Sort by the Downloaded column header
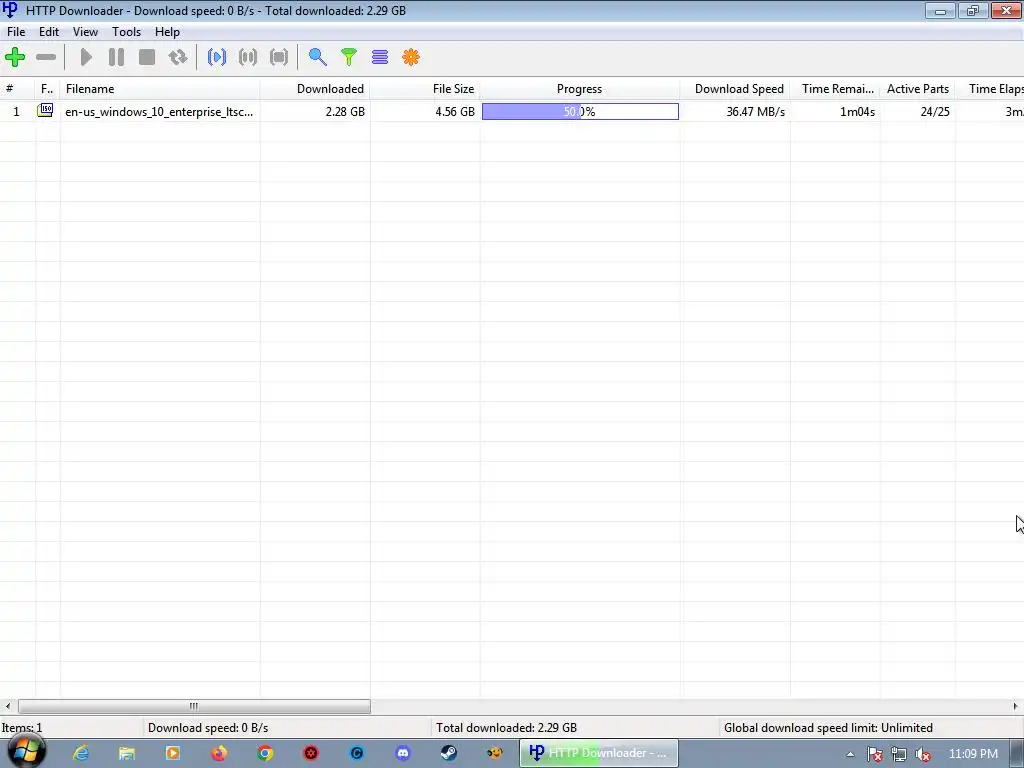 pos(315,89)
